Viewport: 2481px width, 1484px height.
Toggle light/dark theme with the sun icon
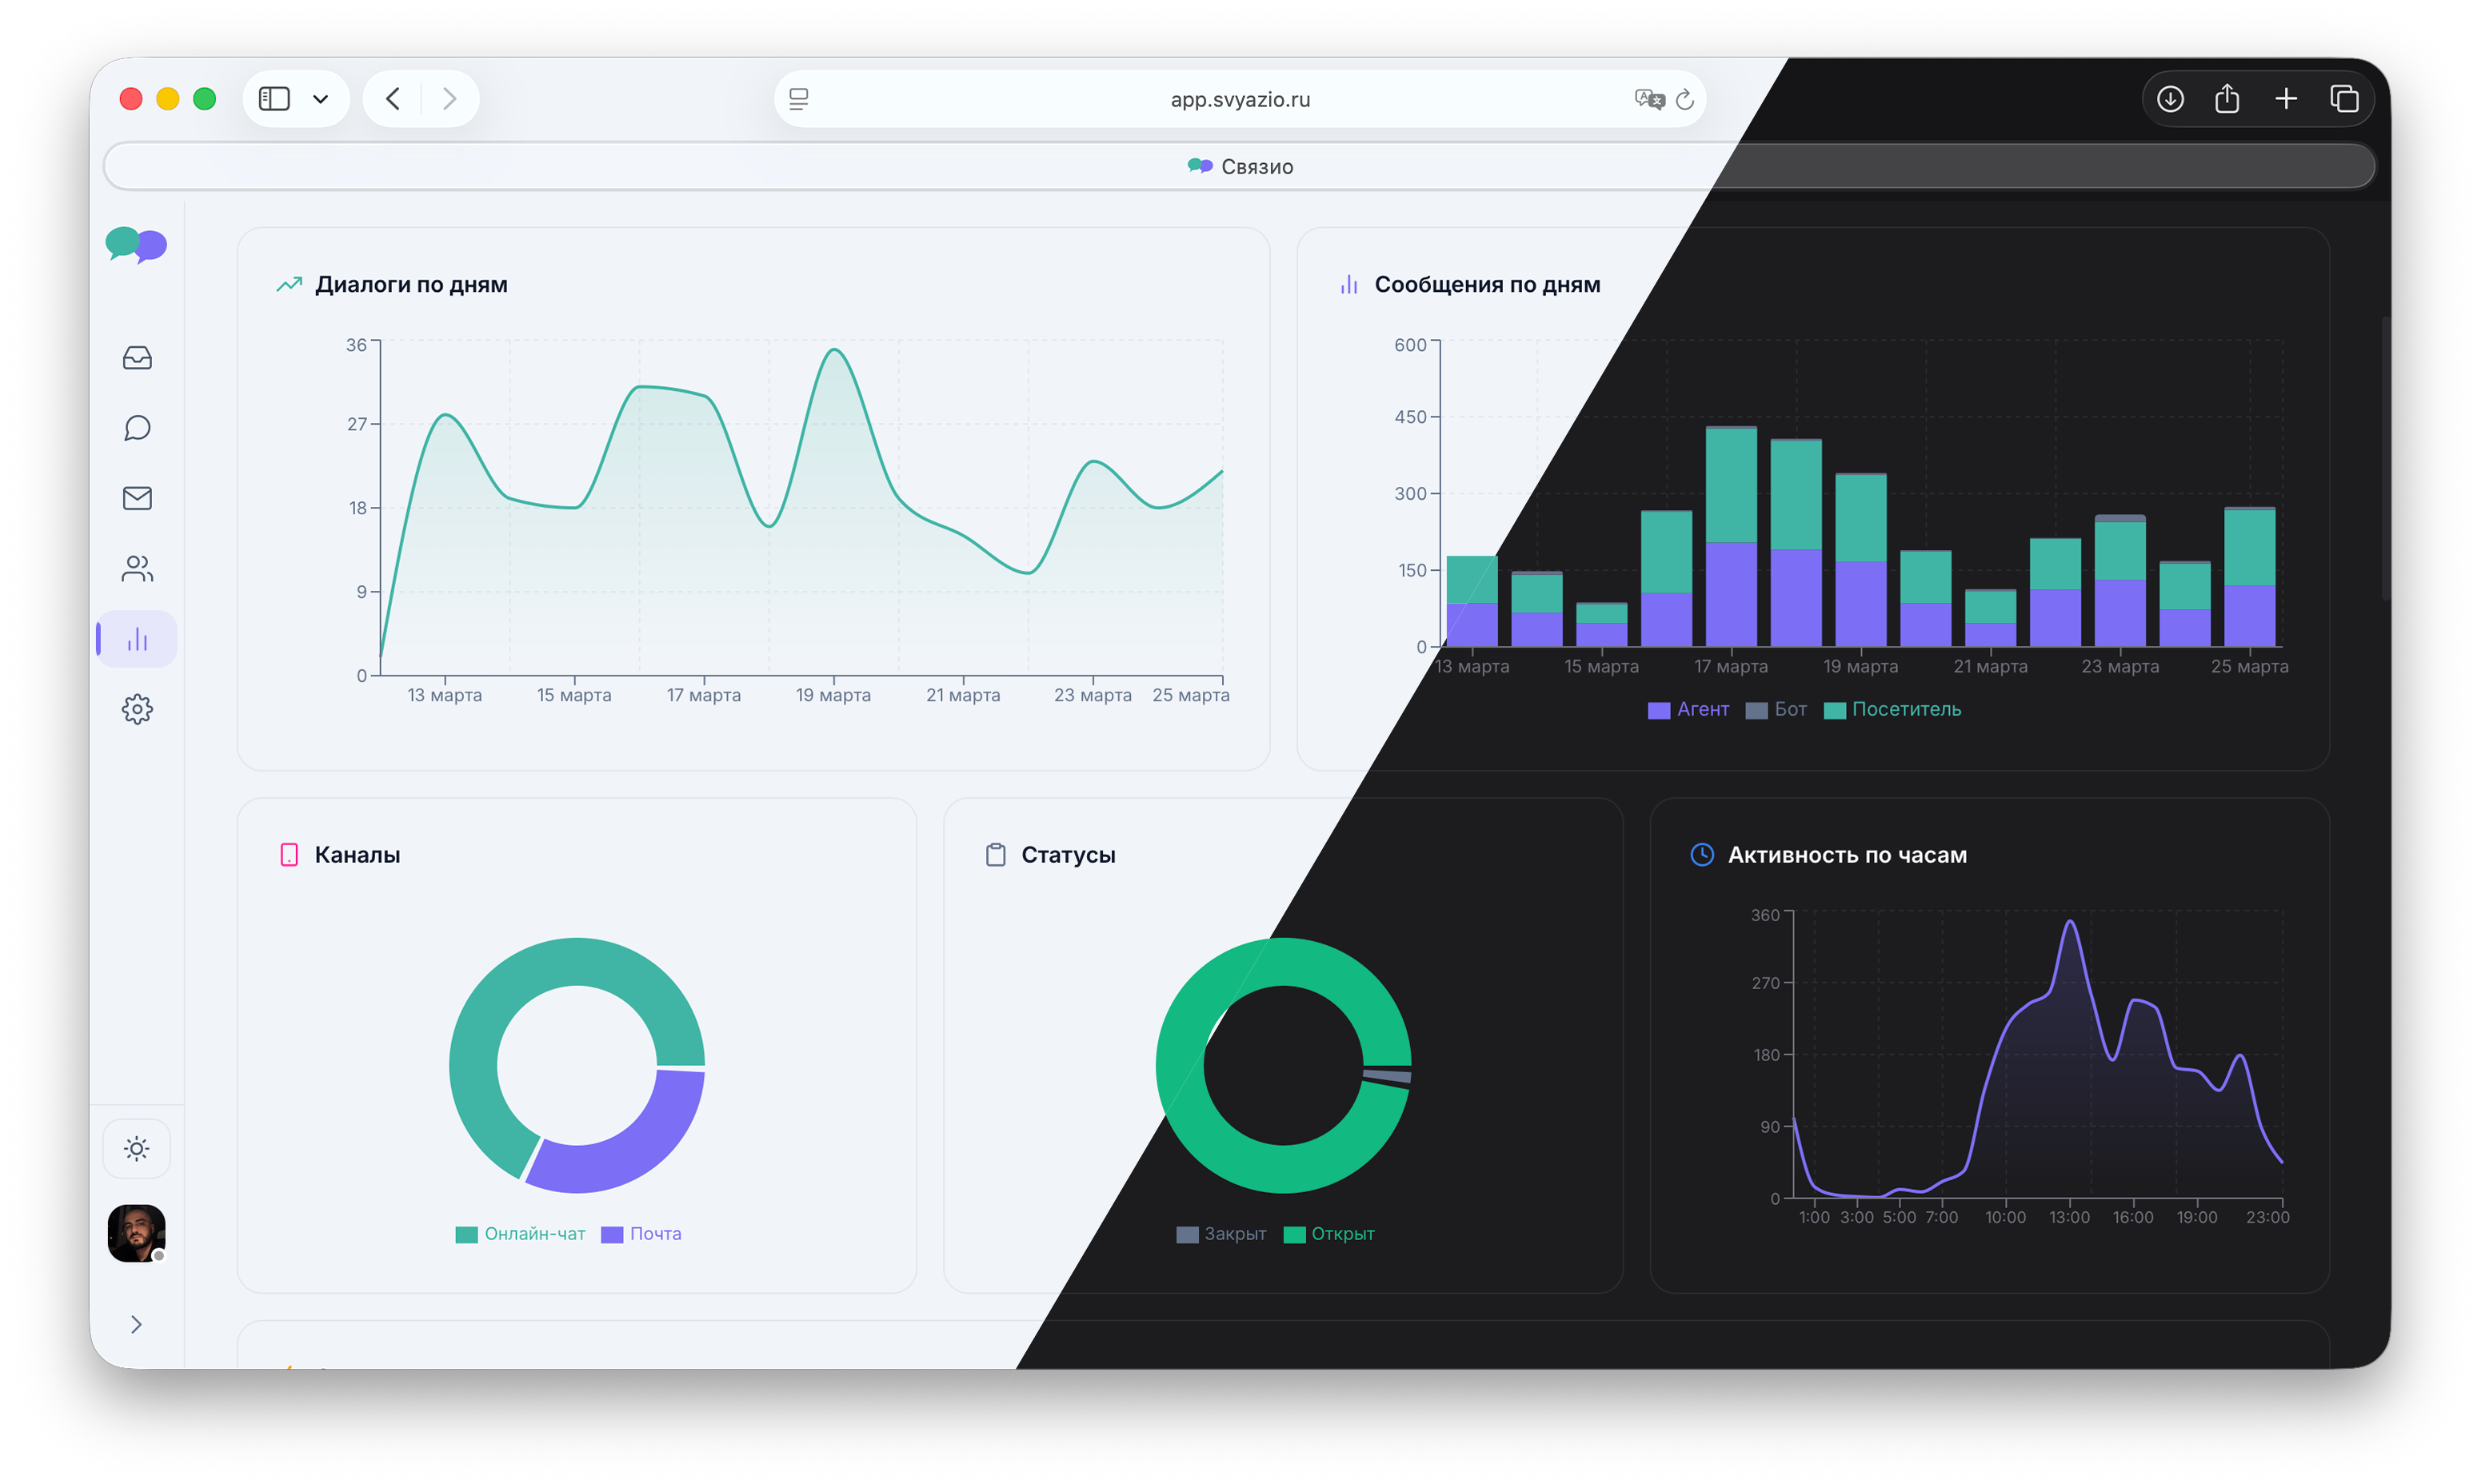click(137, 1148)
